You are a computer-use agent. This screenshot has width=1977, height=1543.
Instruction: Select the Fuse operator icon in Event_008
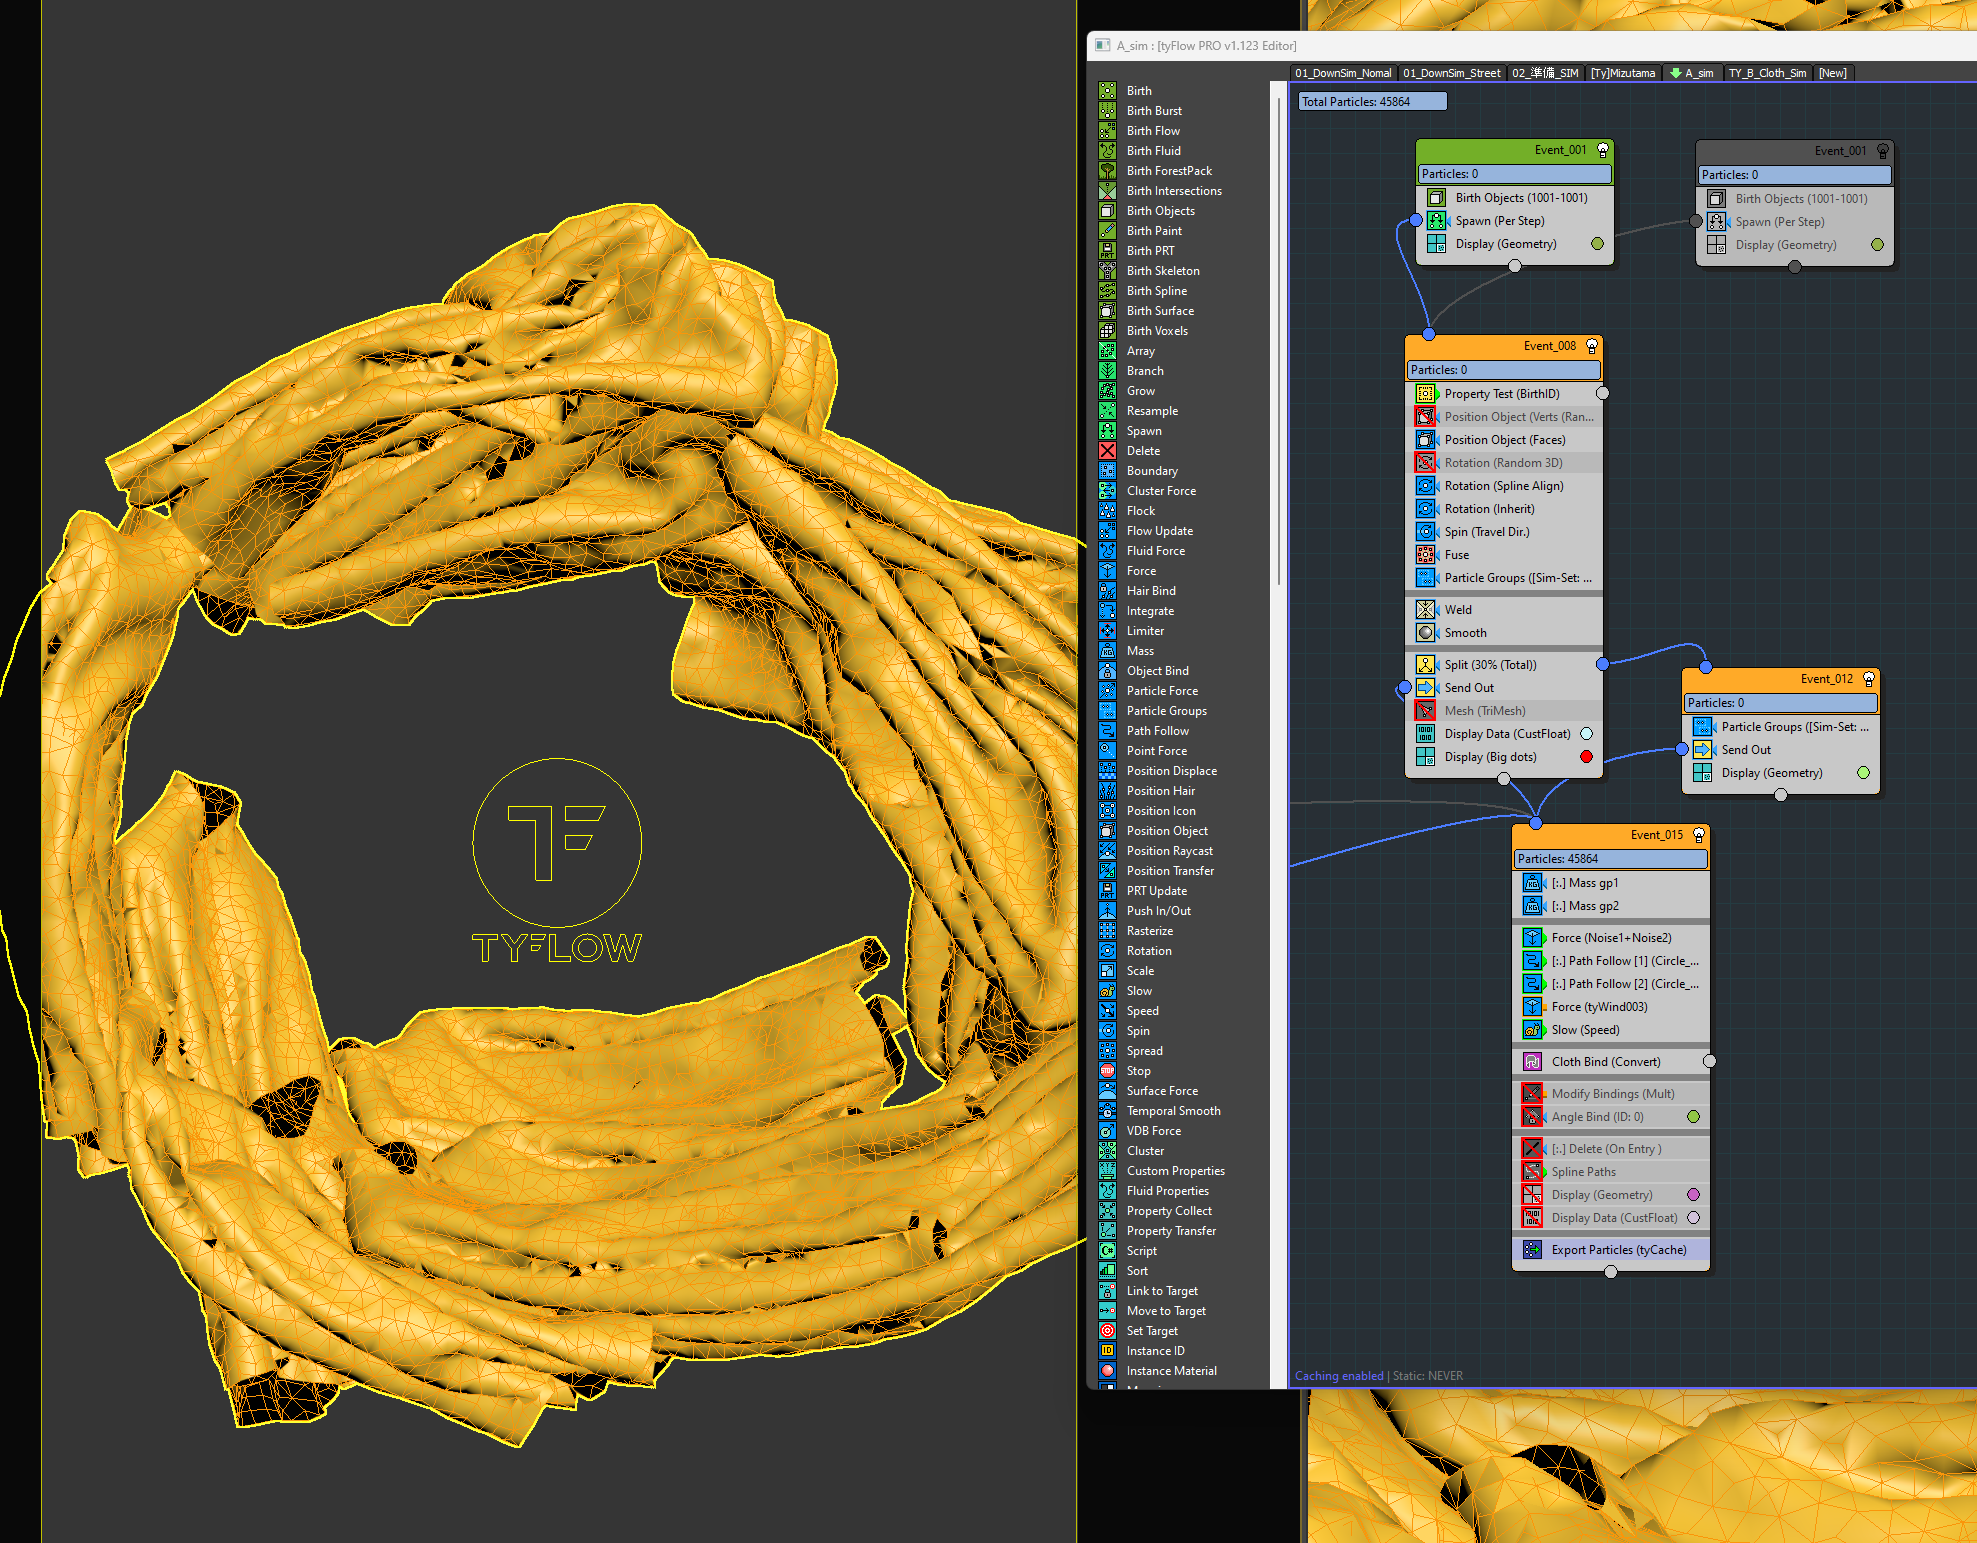[1425, 555]
